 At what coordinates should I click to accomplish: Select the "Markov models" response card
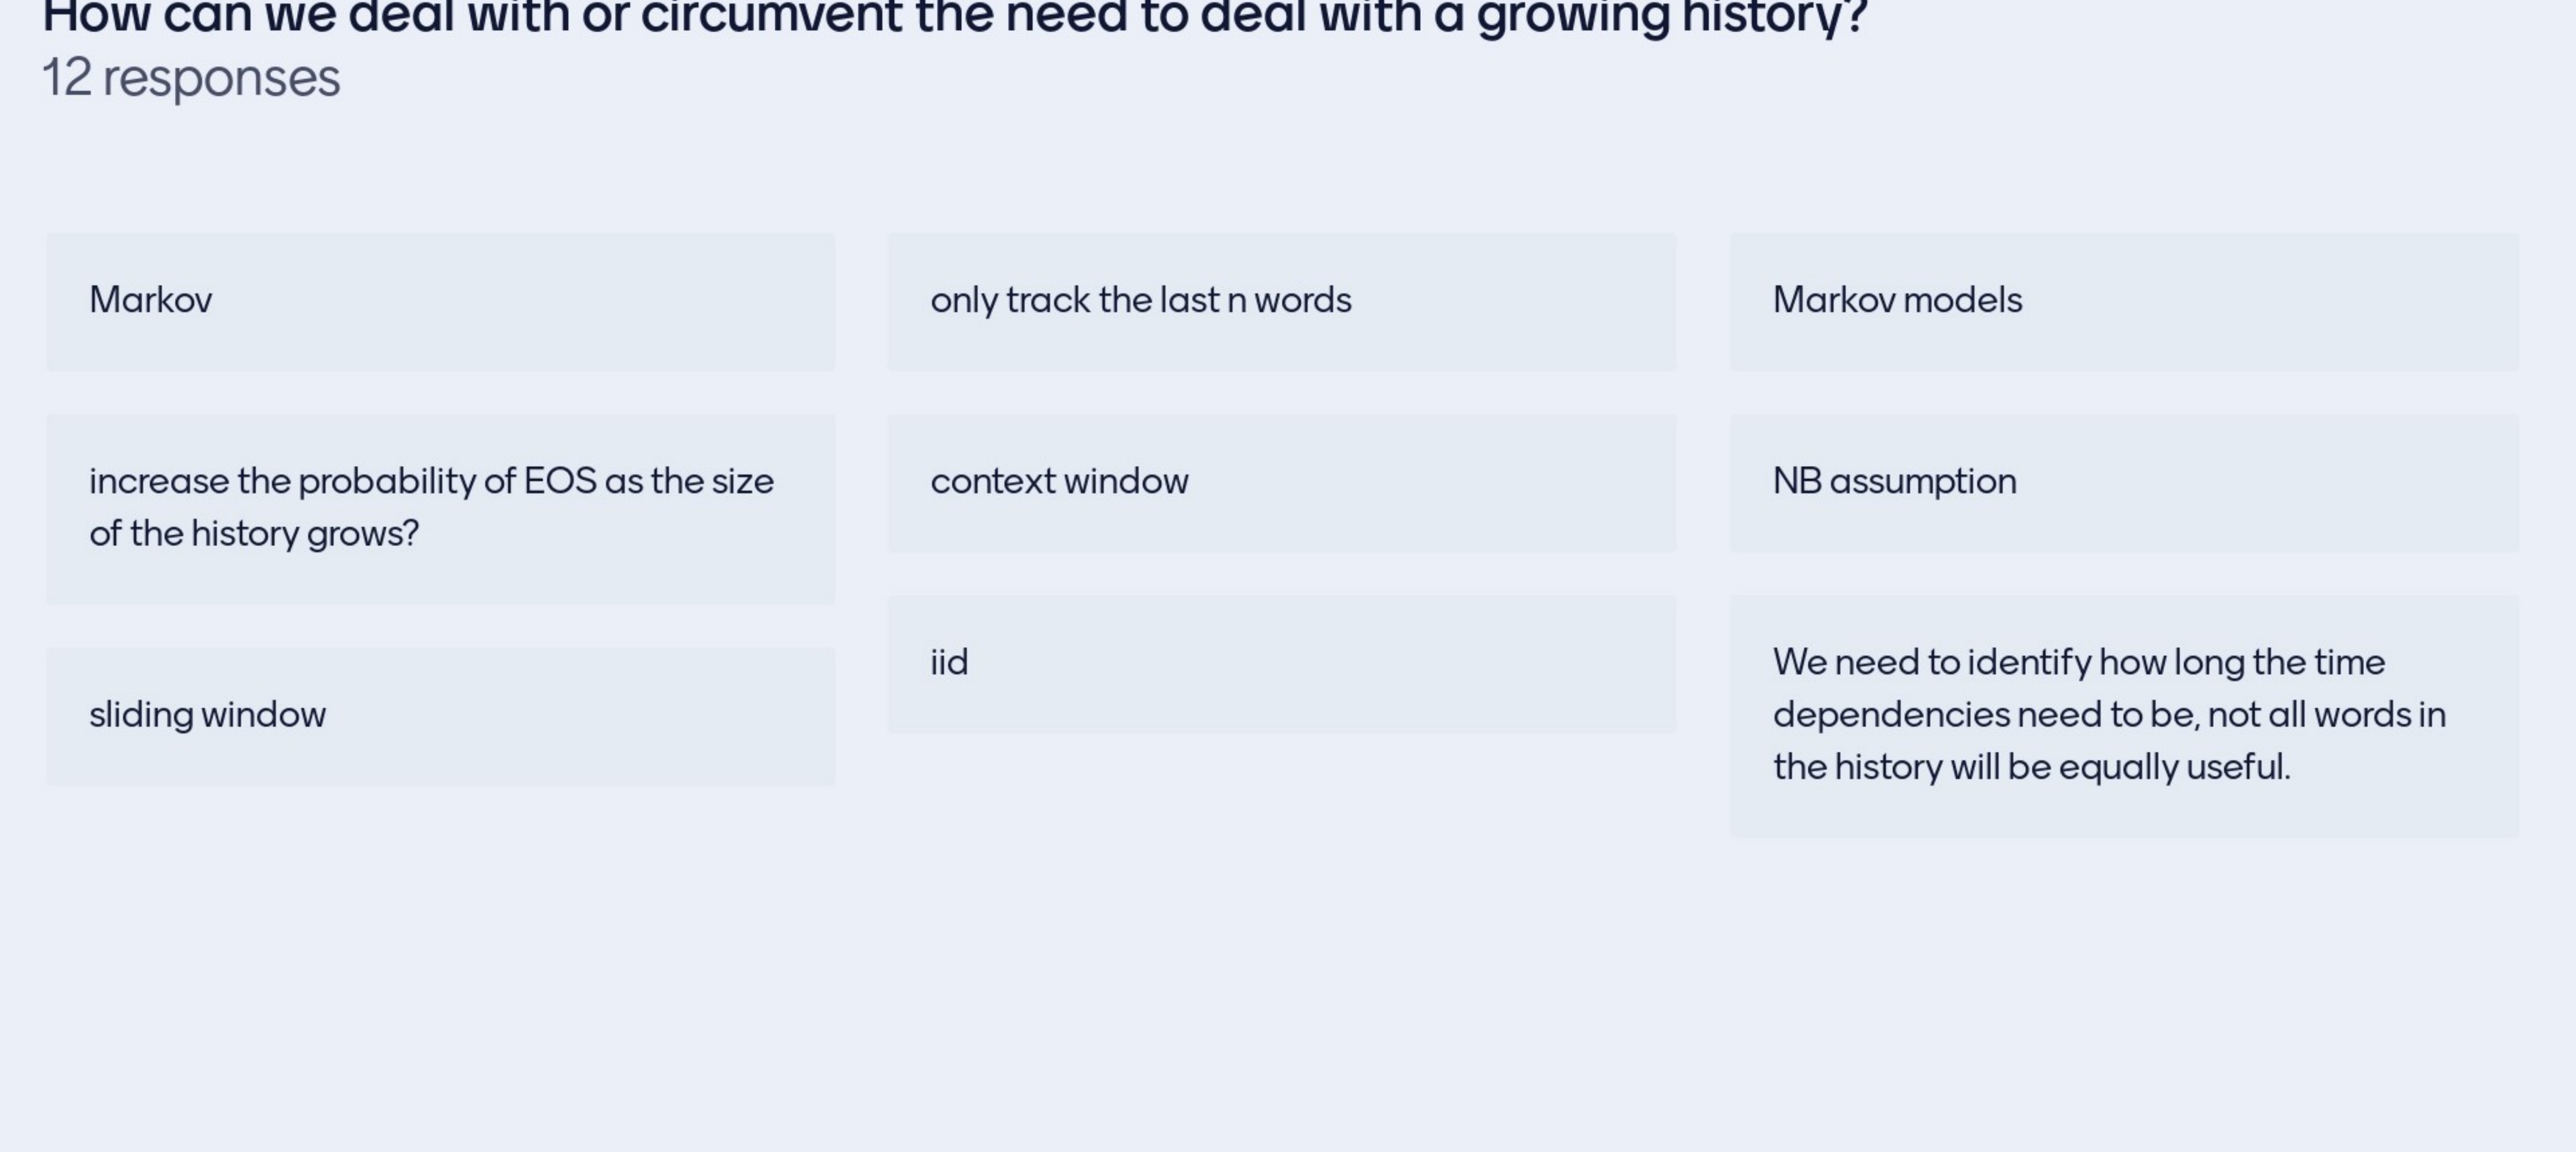[x=2123, y=301]
